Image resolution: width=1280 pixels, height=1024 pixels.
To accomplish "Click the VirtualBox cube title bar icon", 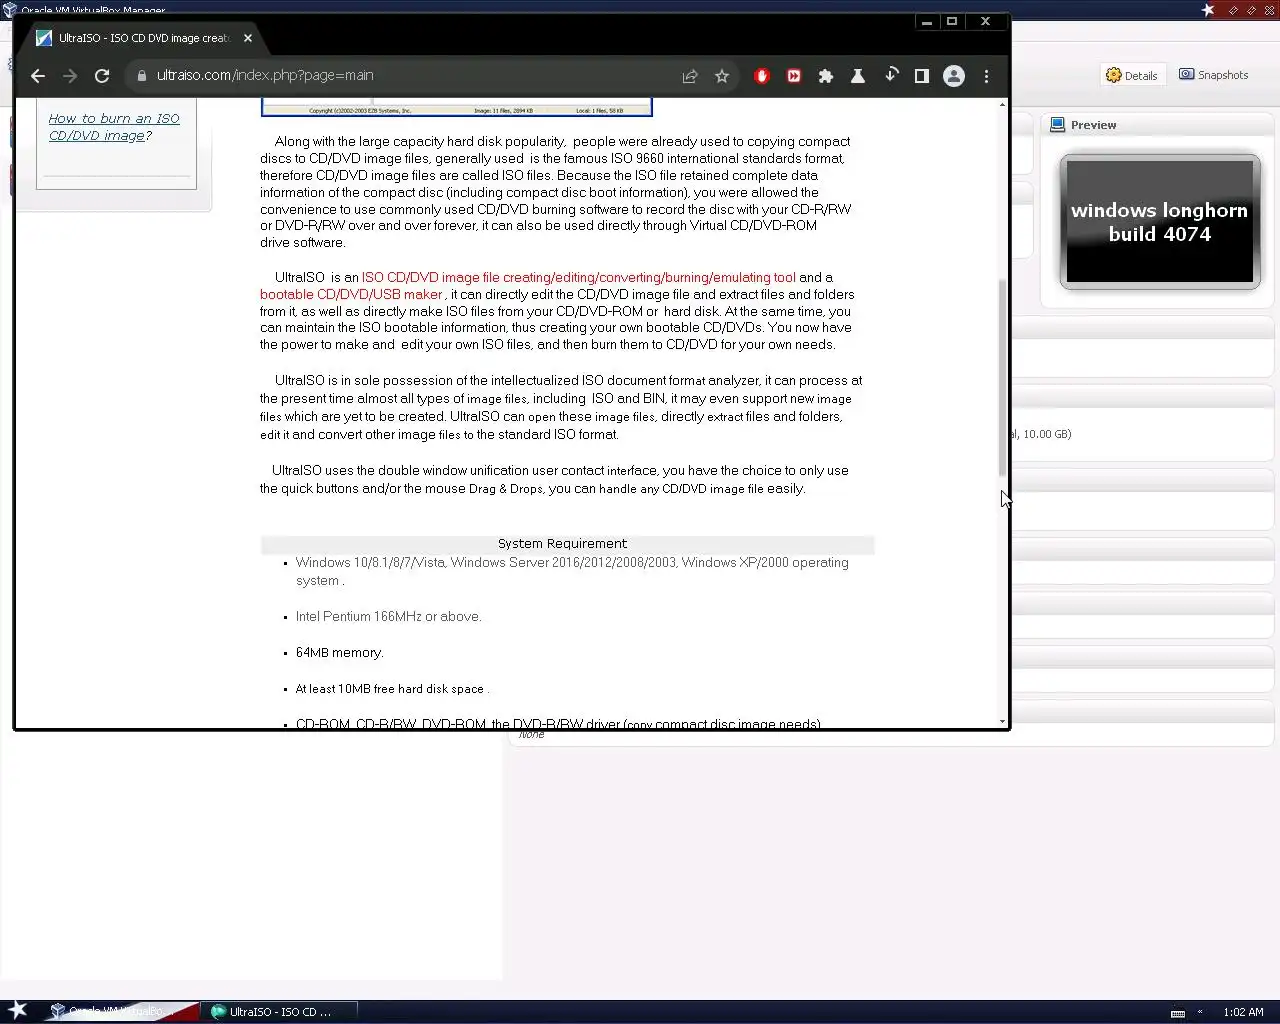I will point(10,9).
